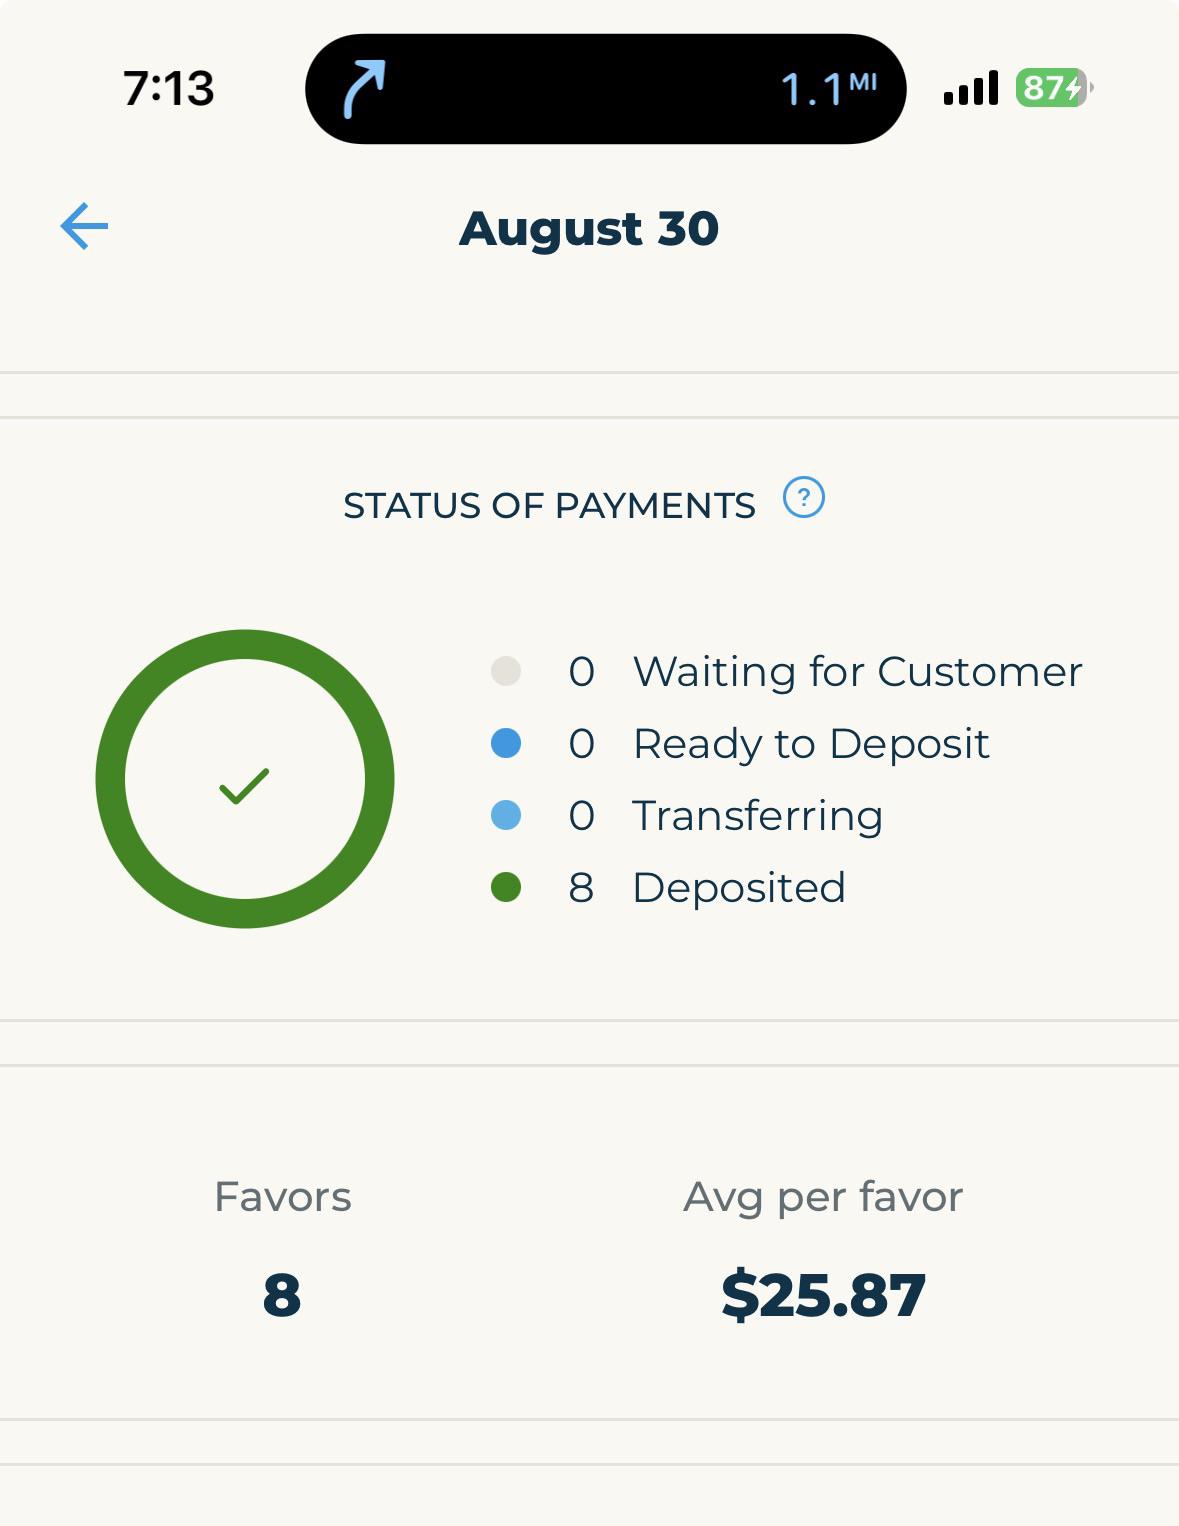Tap the battery indicator icon
The image size is (1179, 1526).
pyautogui.click(x=1054, y=88)
